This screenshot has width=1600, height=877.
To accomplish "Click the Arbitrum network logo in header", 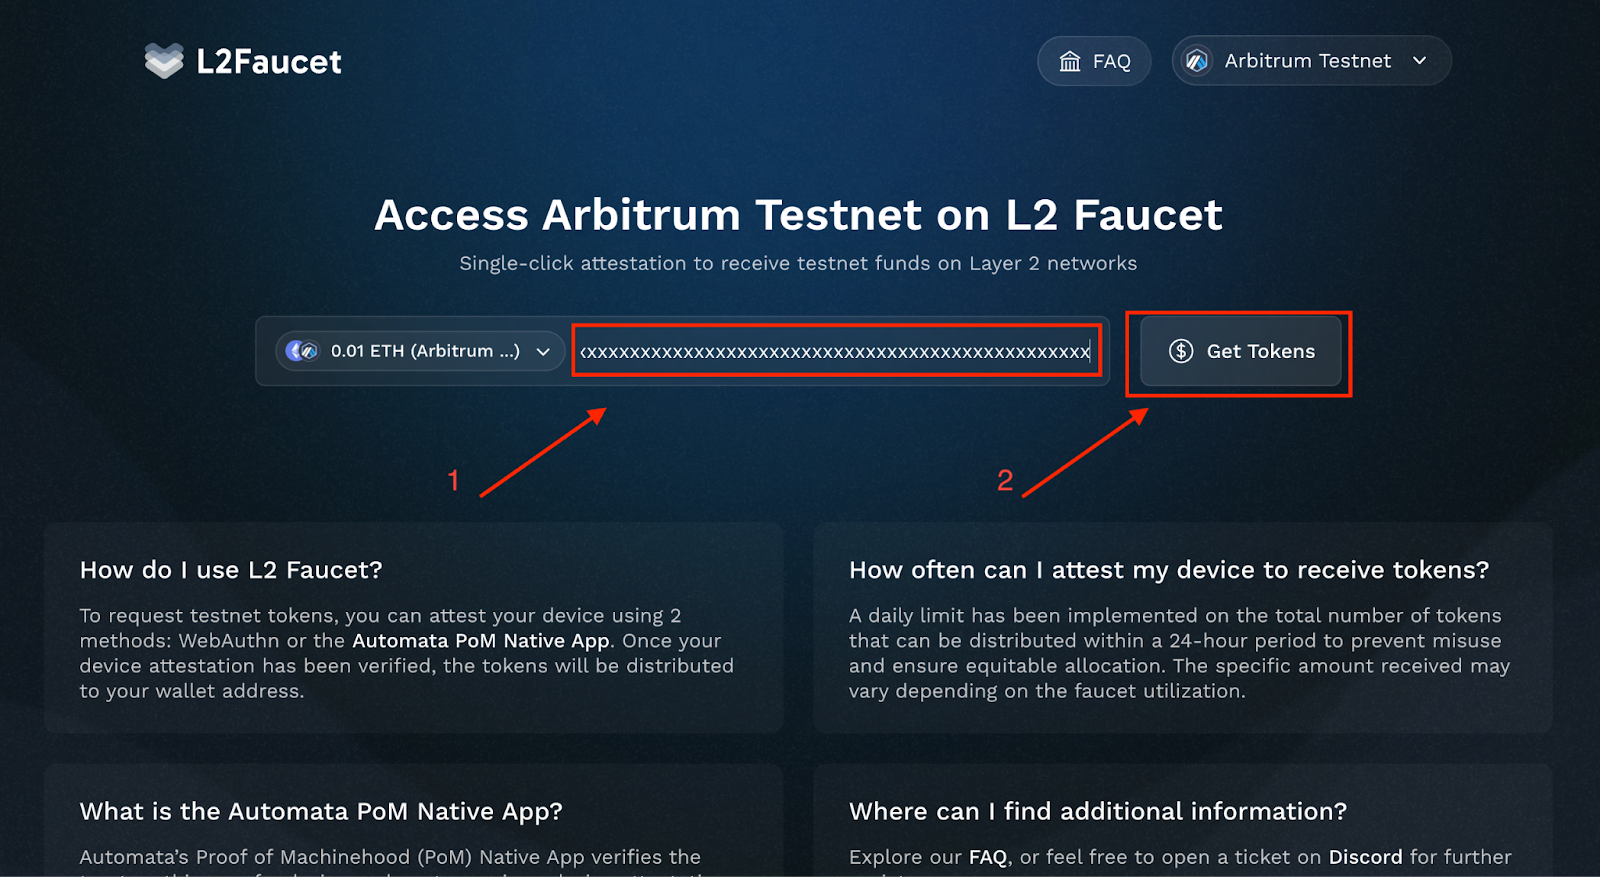I will 1197,61.
